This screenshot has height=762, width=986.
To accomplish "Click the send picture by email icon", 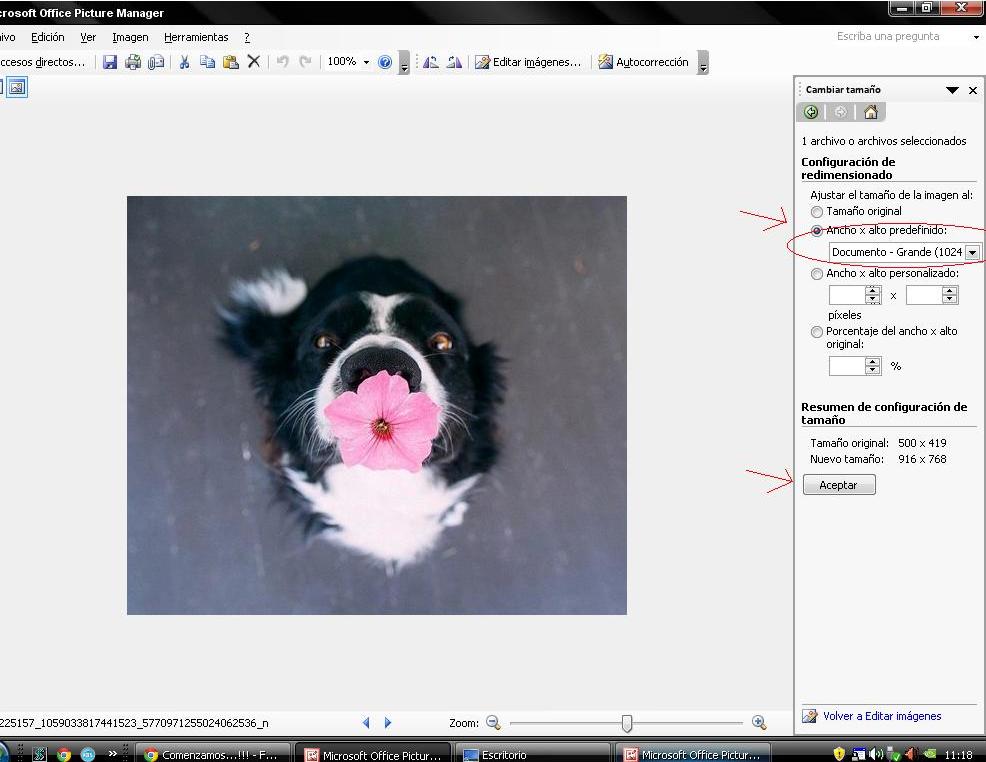I will point(156,62).
